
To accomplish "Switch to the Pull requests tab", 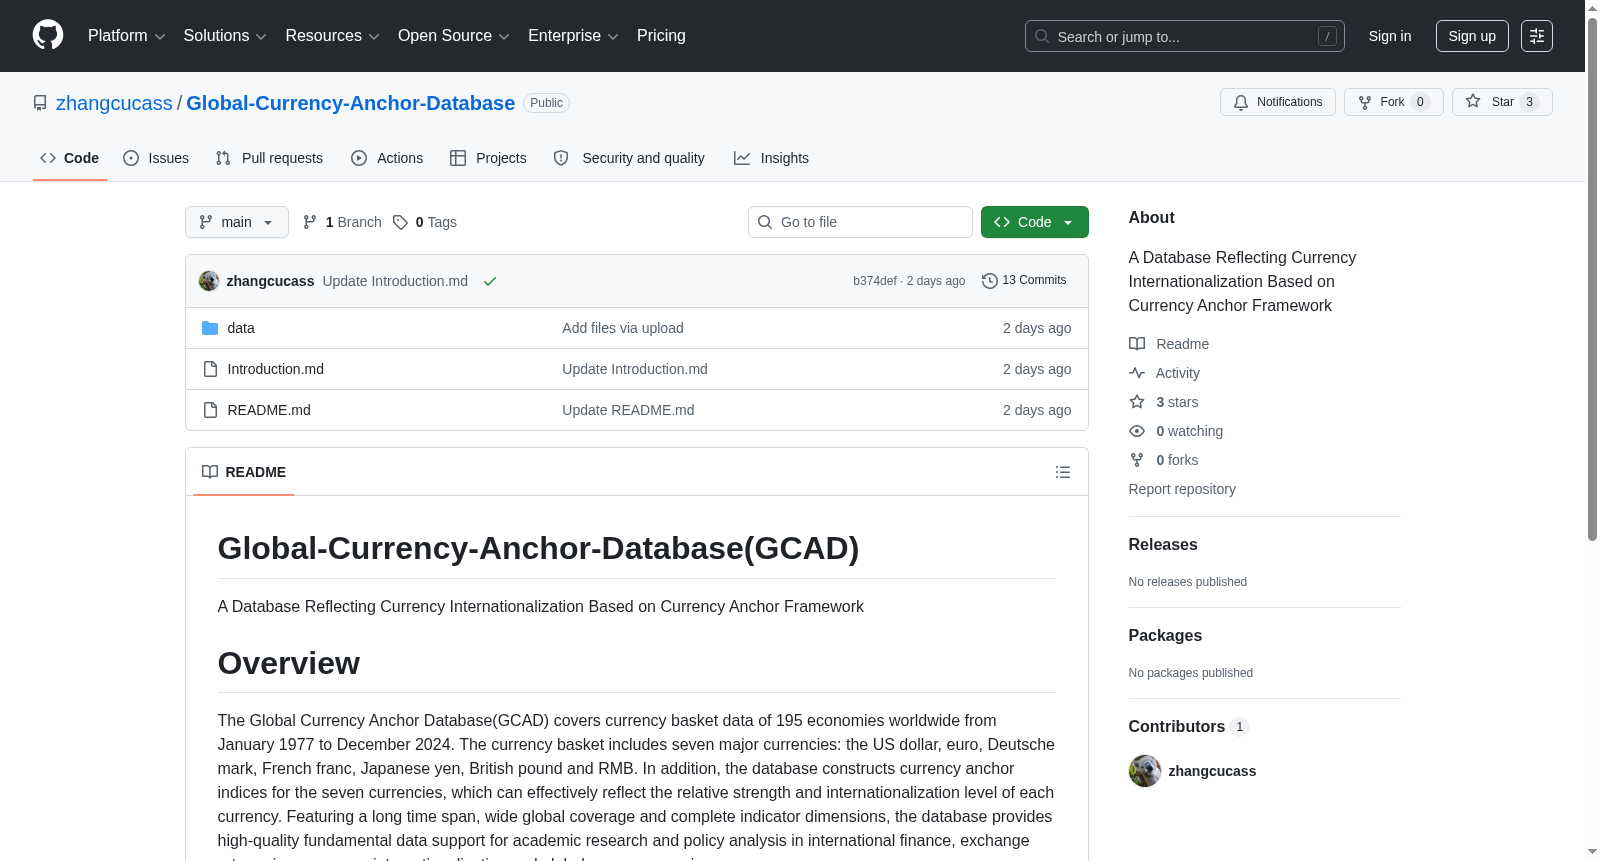I will (x=269, y=158).
